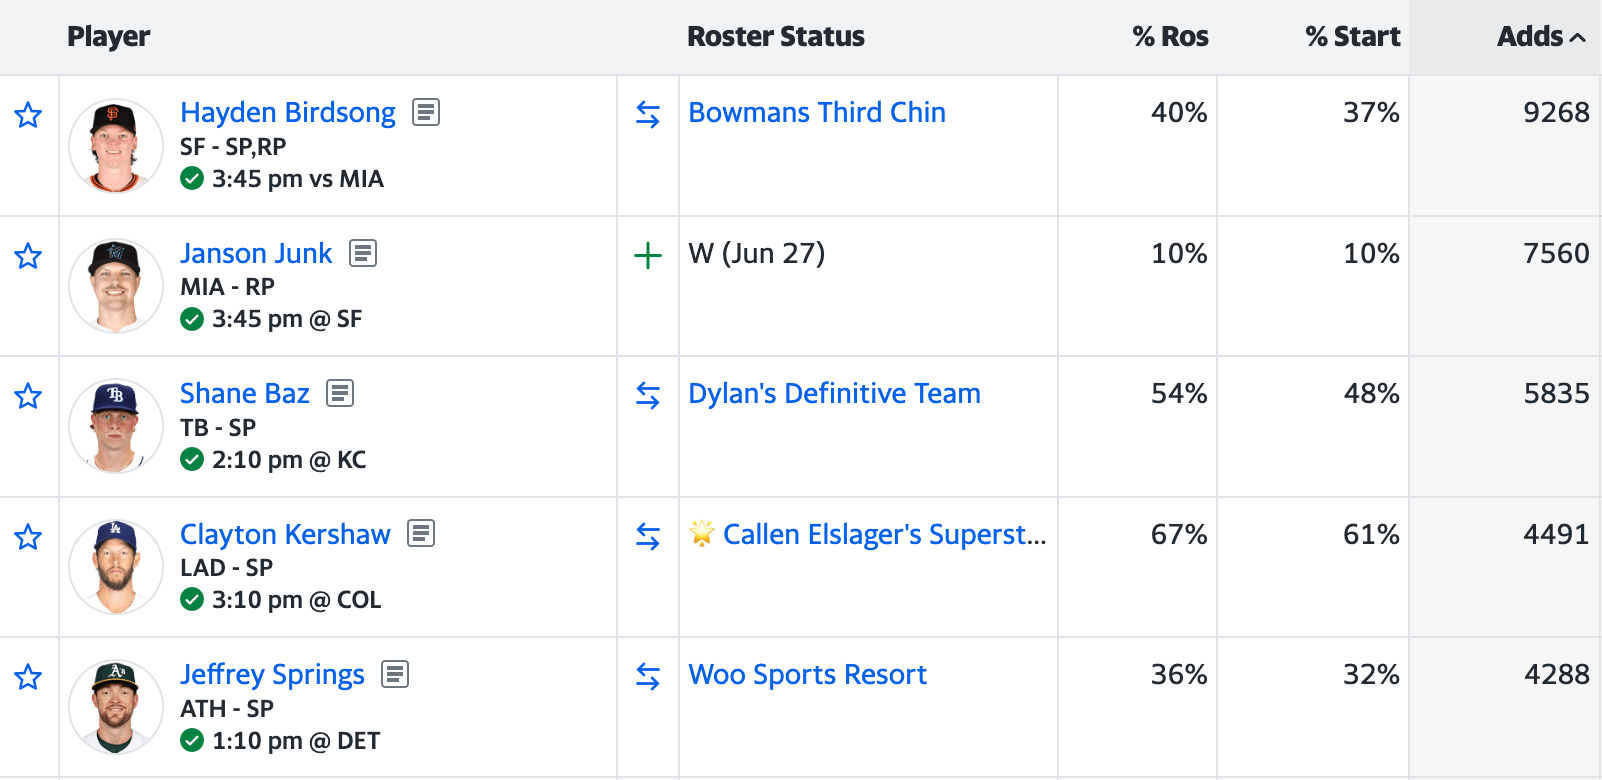Click Clayton Kershaw's headshot photo
1602x780 pixels.
[116, 567]
